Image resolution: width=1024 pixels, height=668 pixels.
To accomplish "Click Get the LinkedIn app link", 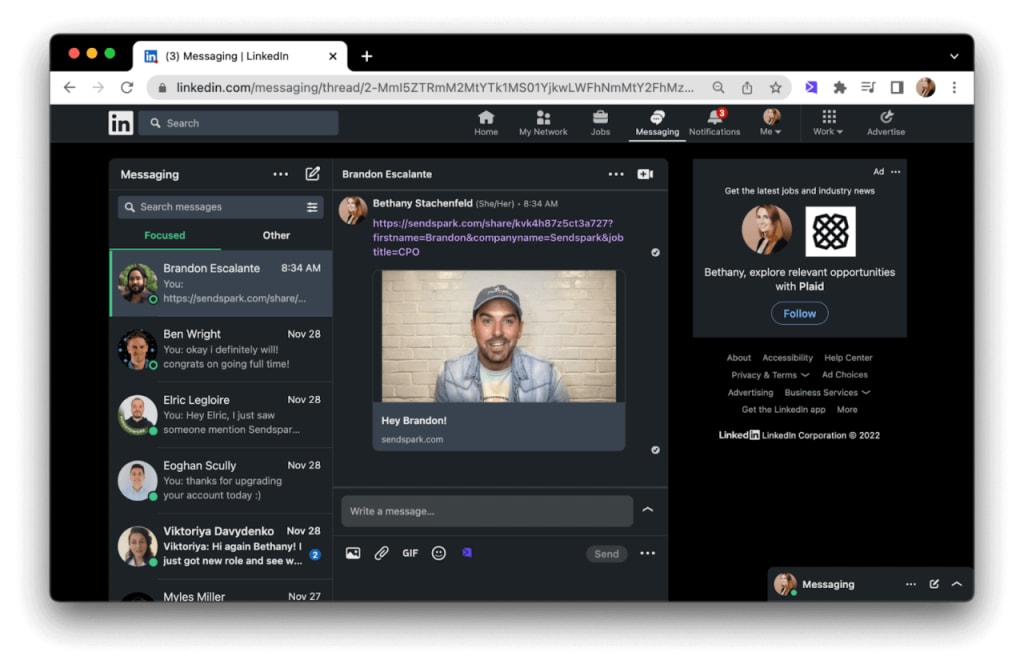I will click(x=783, y=410).
